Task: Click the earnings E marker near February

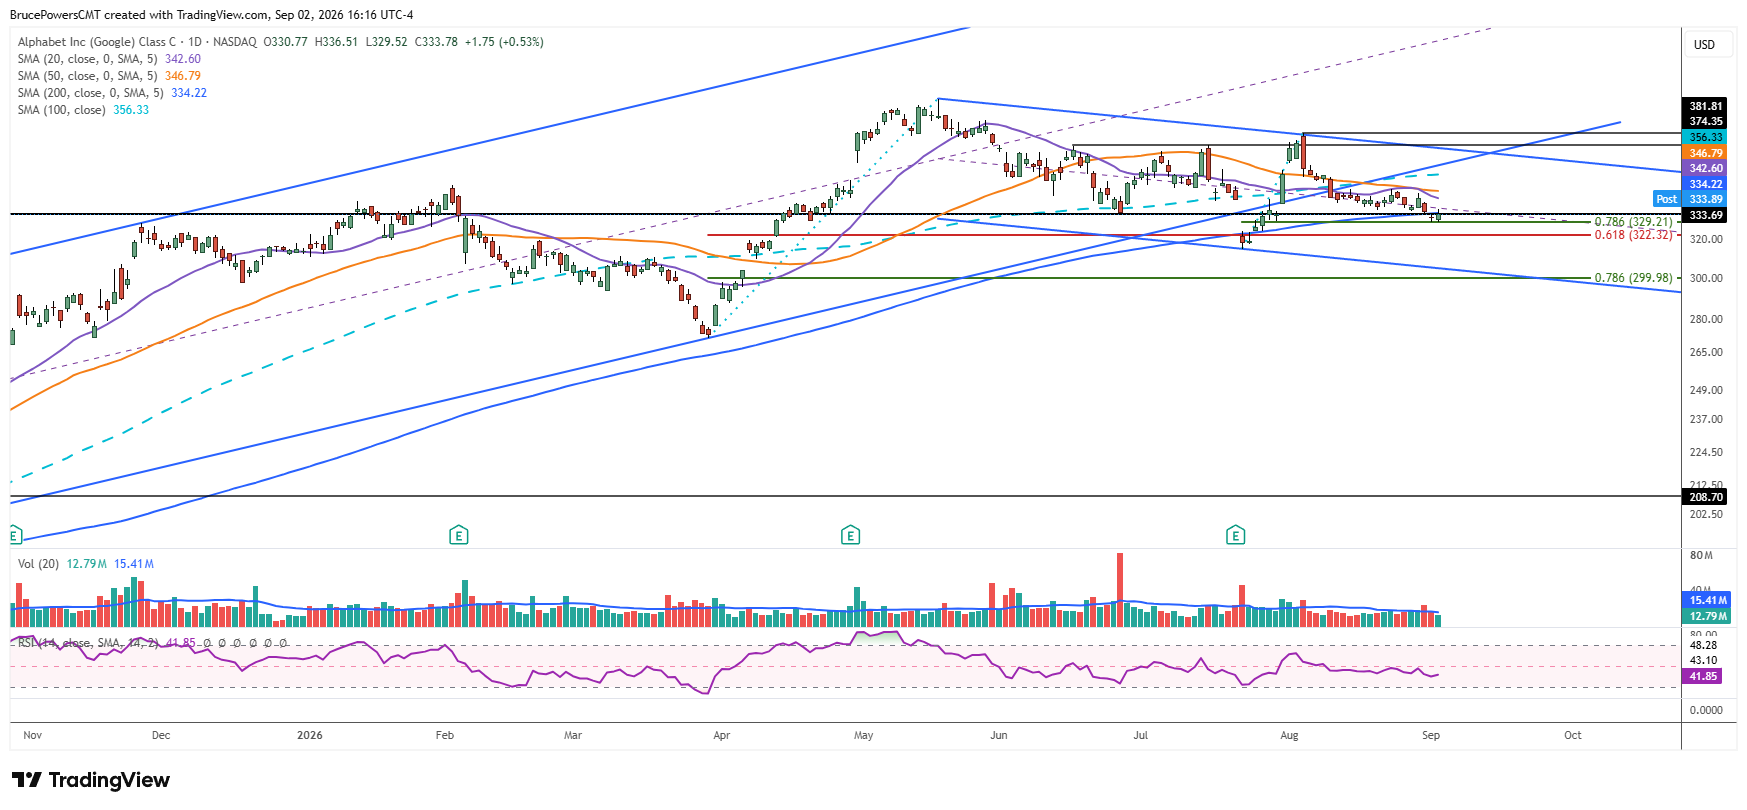Action: [458, 535]
